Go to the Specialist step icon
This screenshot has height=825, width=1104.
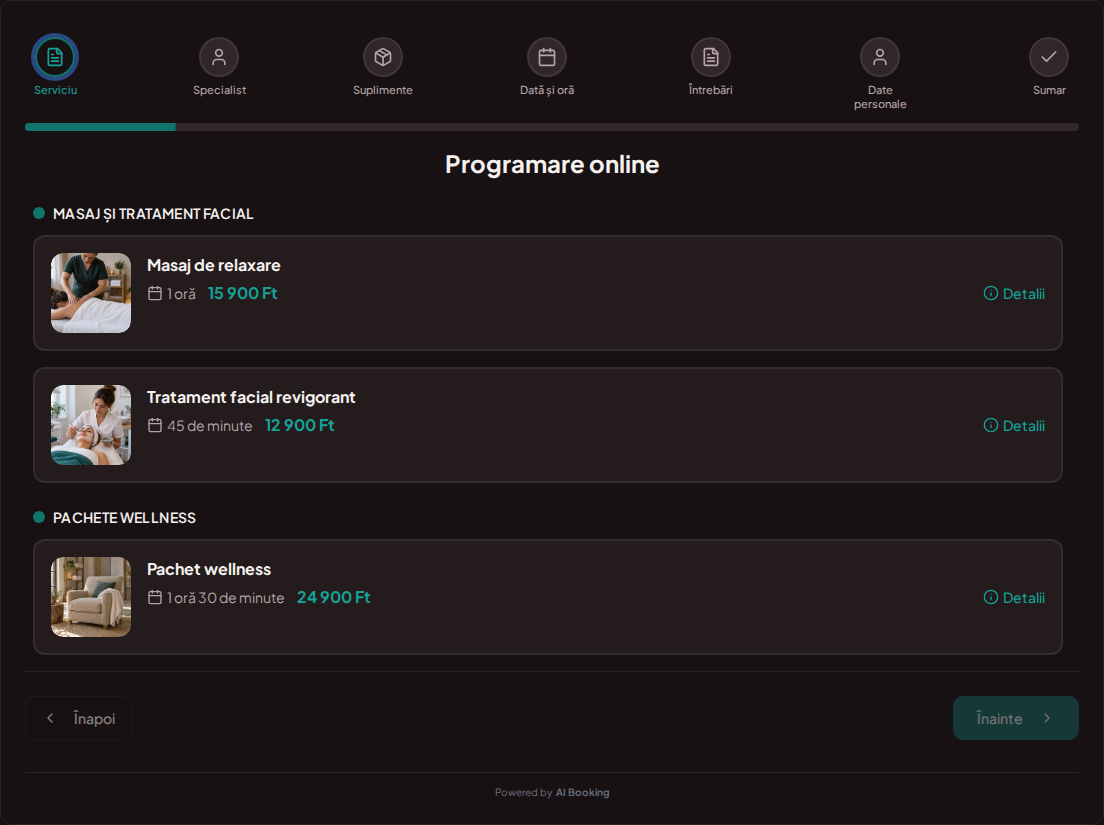click(219, 57)
